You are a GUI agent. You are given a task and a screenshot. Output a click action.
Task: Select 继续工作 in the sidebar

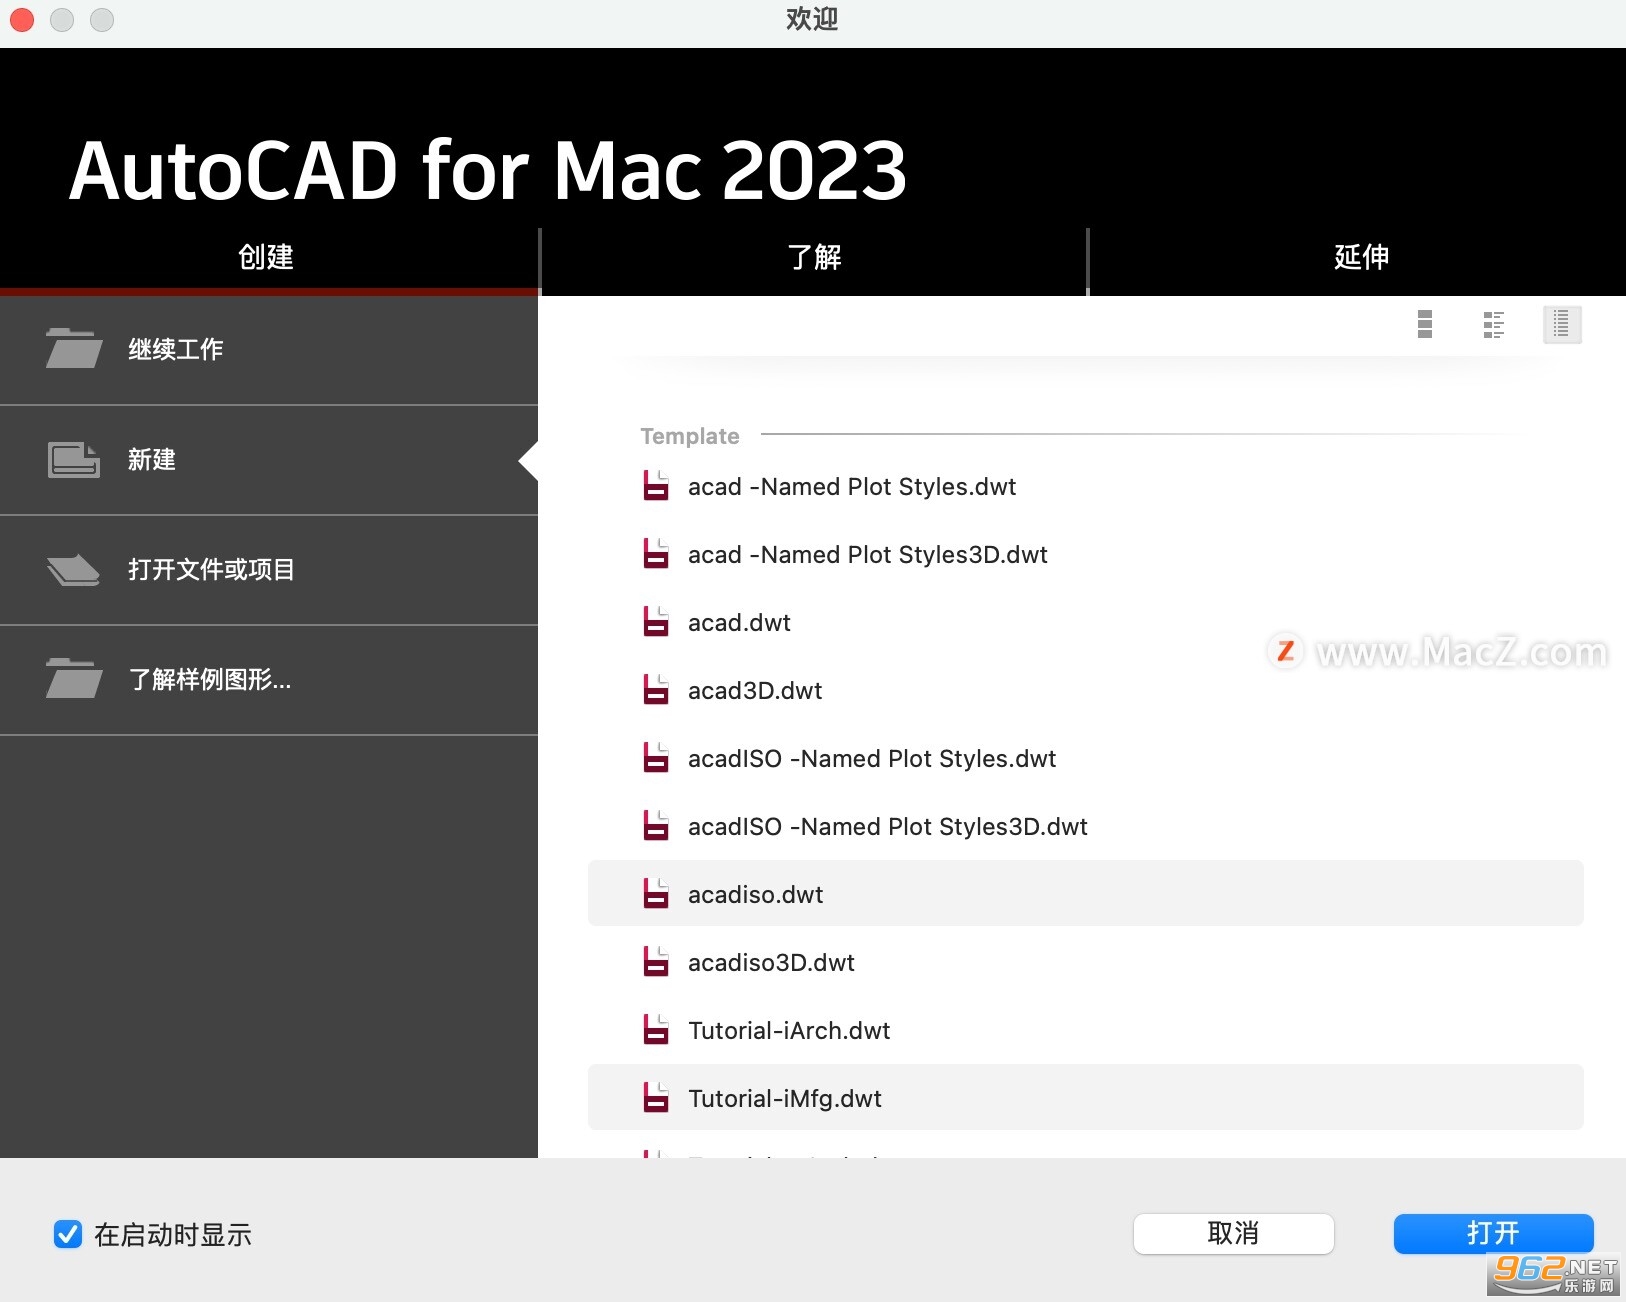click(269, 350)
